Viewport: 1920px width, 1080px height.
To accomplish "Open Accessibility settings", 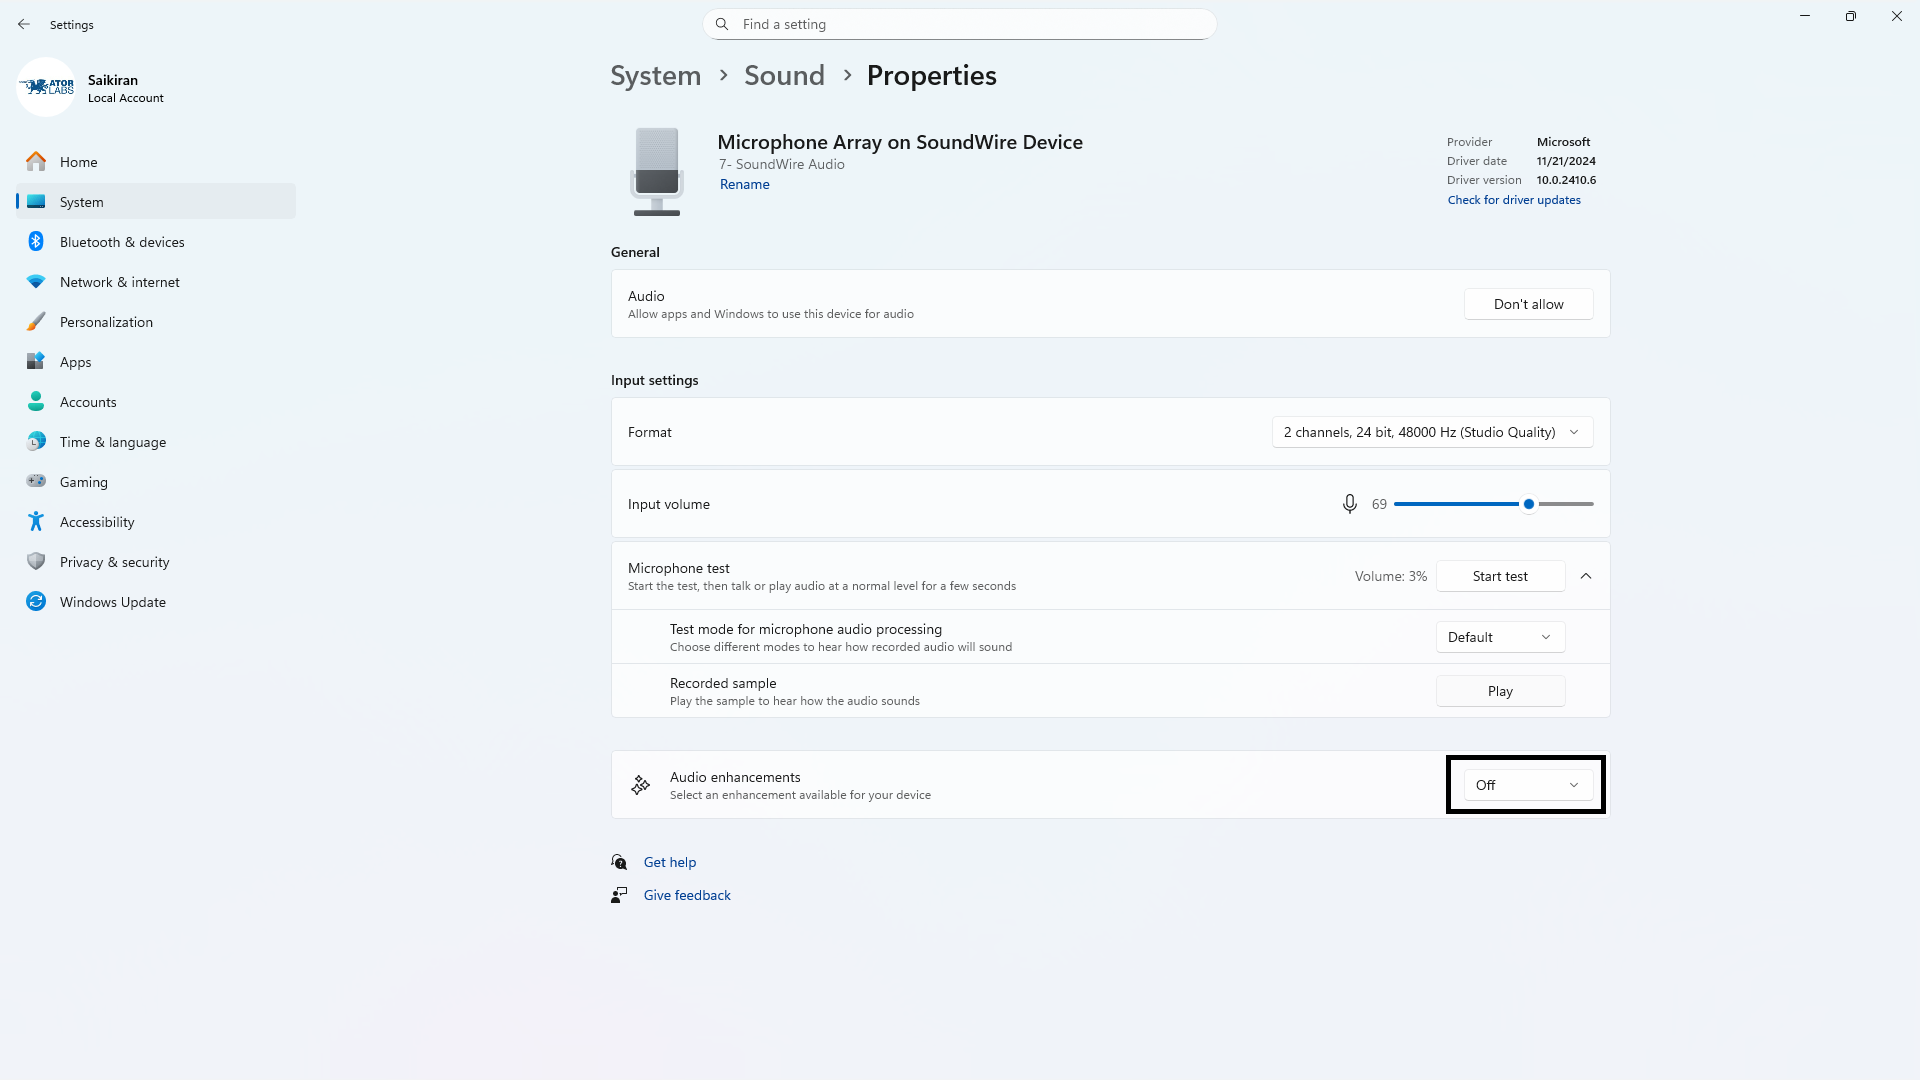I will (96, 521).
